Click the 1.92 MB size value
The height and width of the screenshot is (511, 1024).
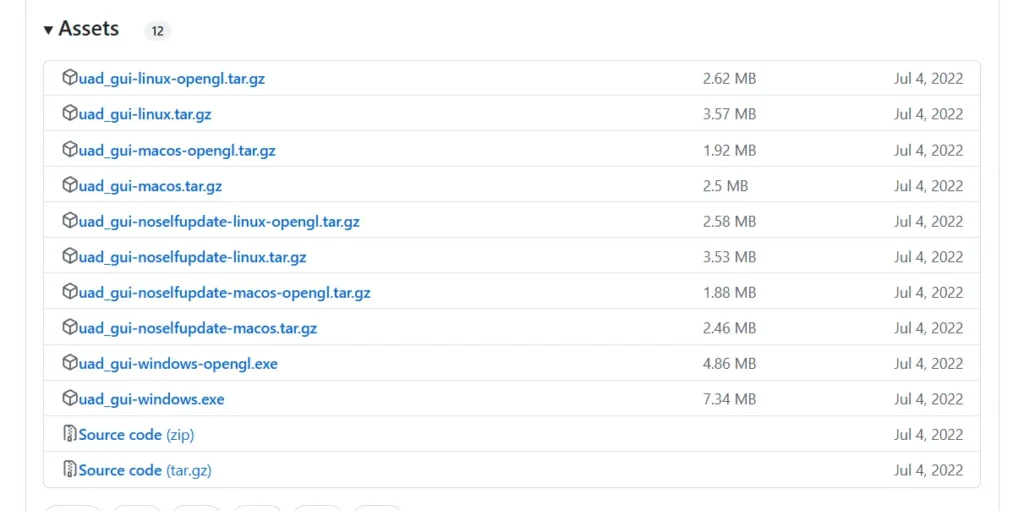point(729,150)
